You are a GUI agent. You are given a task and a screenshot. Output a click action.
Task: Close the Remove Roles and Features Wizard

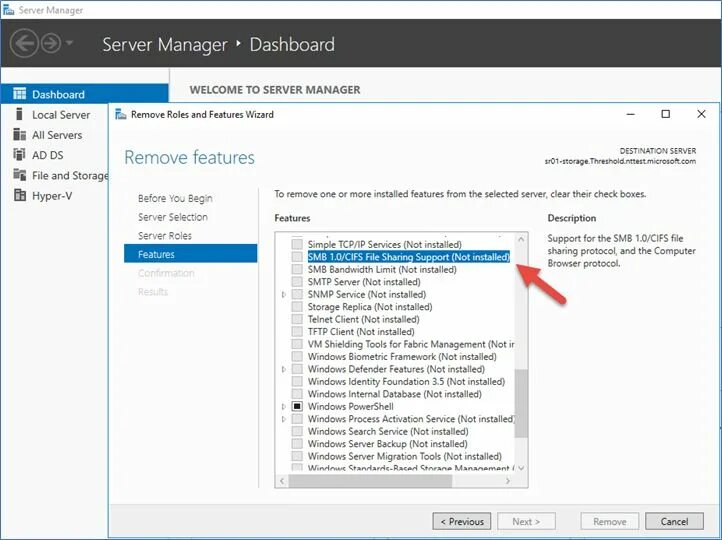[x=701, y=114]
